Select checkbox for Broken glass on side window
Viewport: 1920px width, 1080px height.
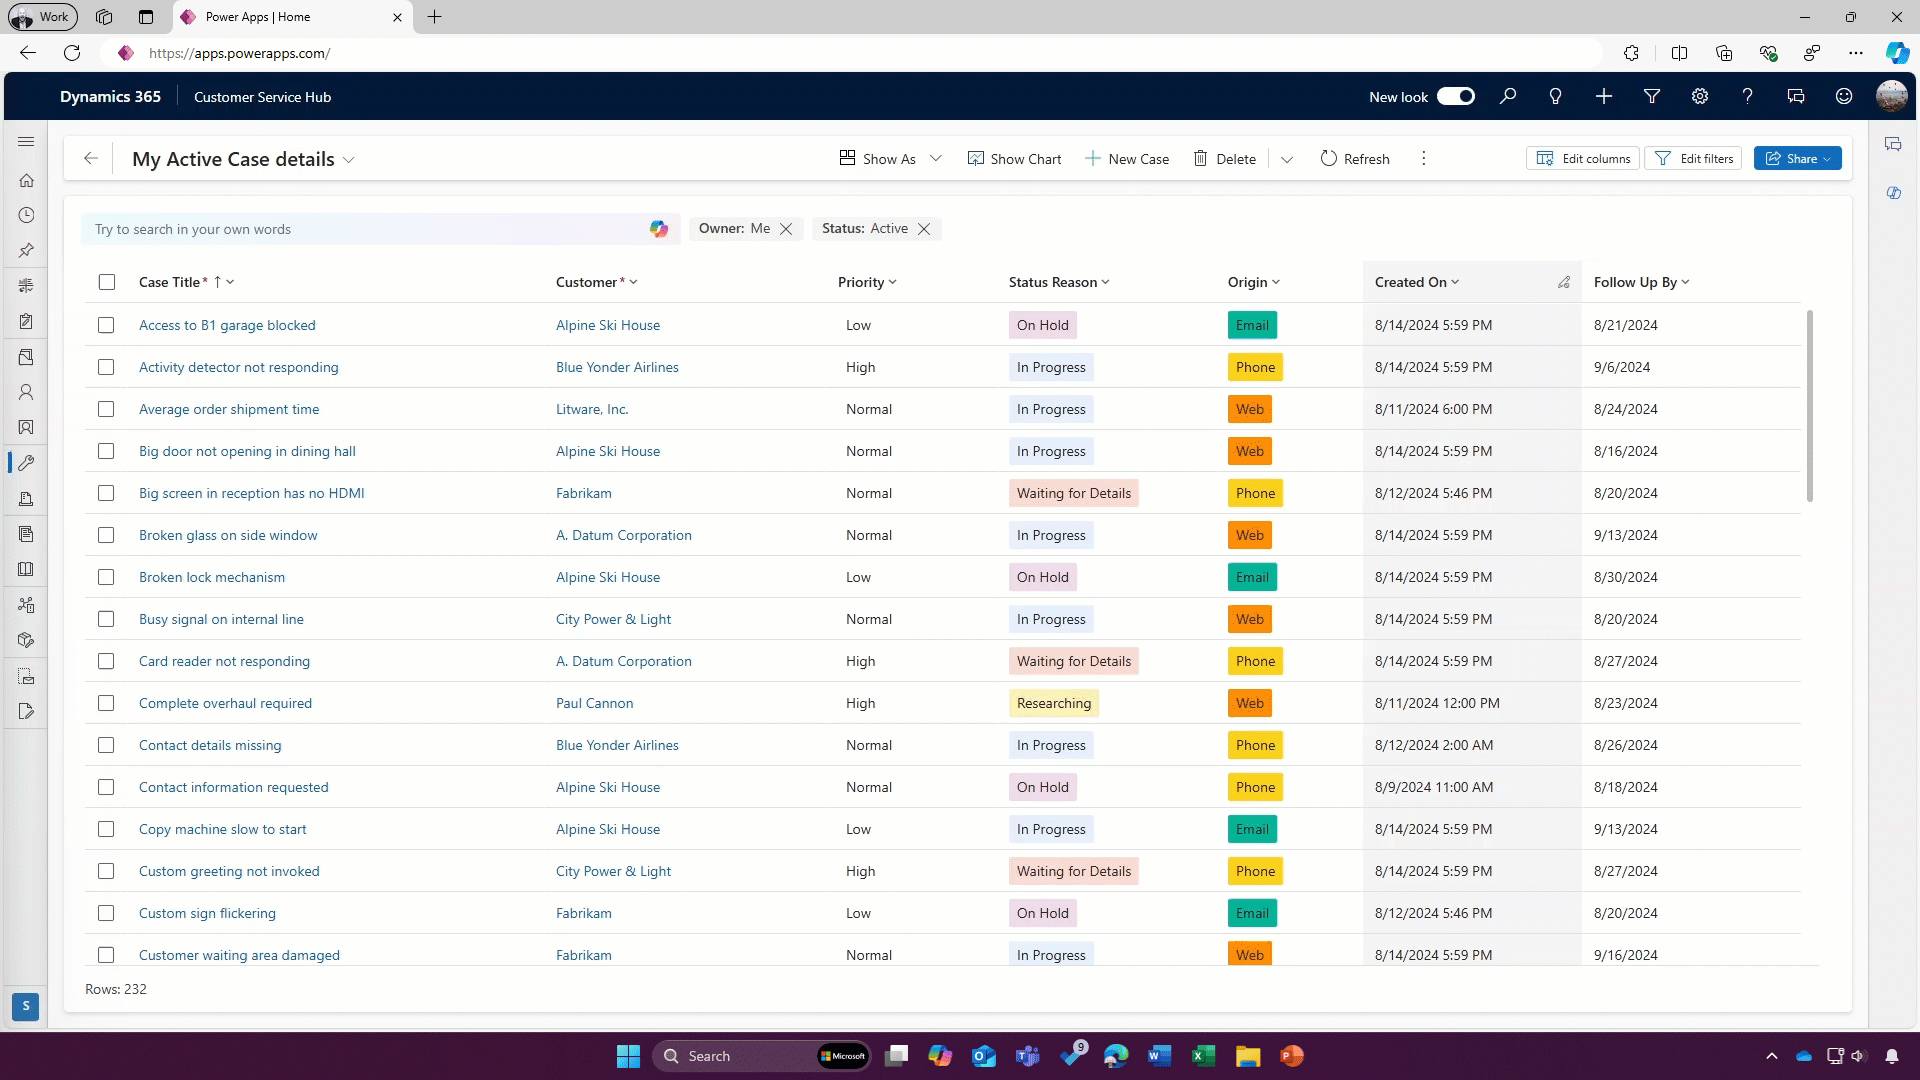click(x=106, y=535)
